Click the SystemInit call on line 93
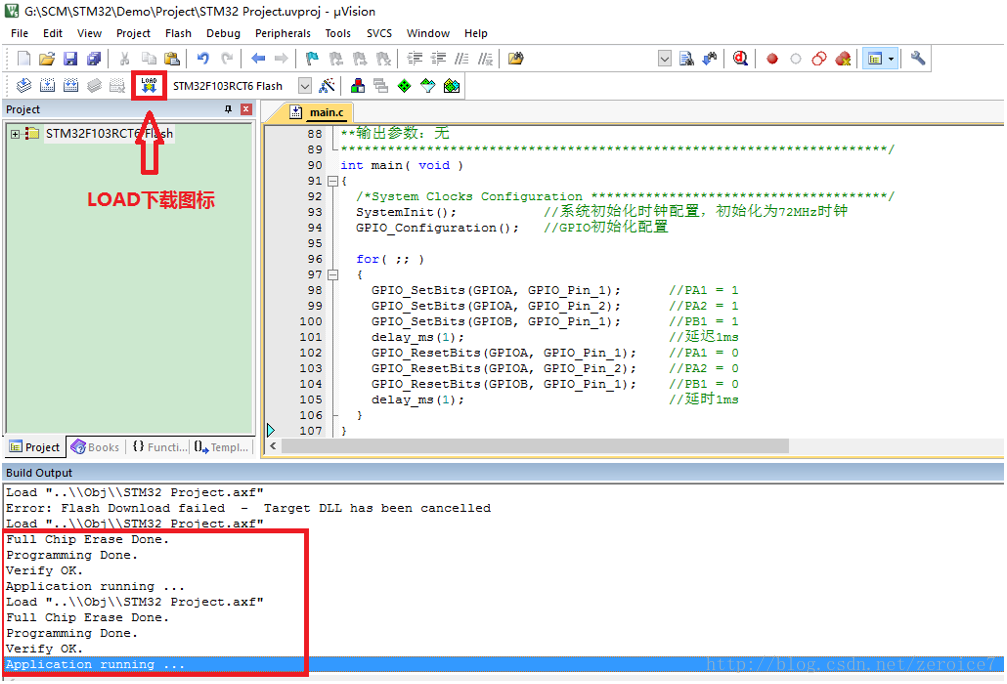 (x=406, y=212)
